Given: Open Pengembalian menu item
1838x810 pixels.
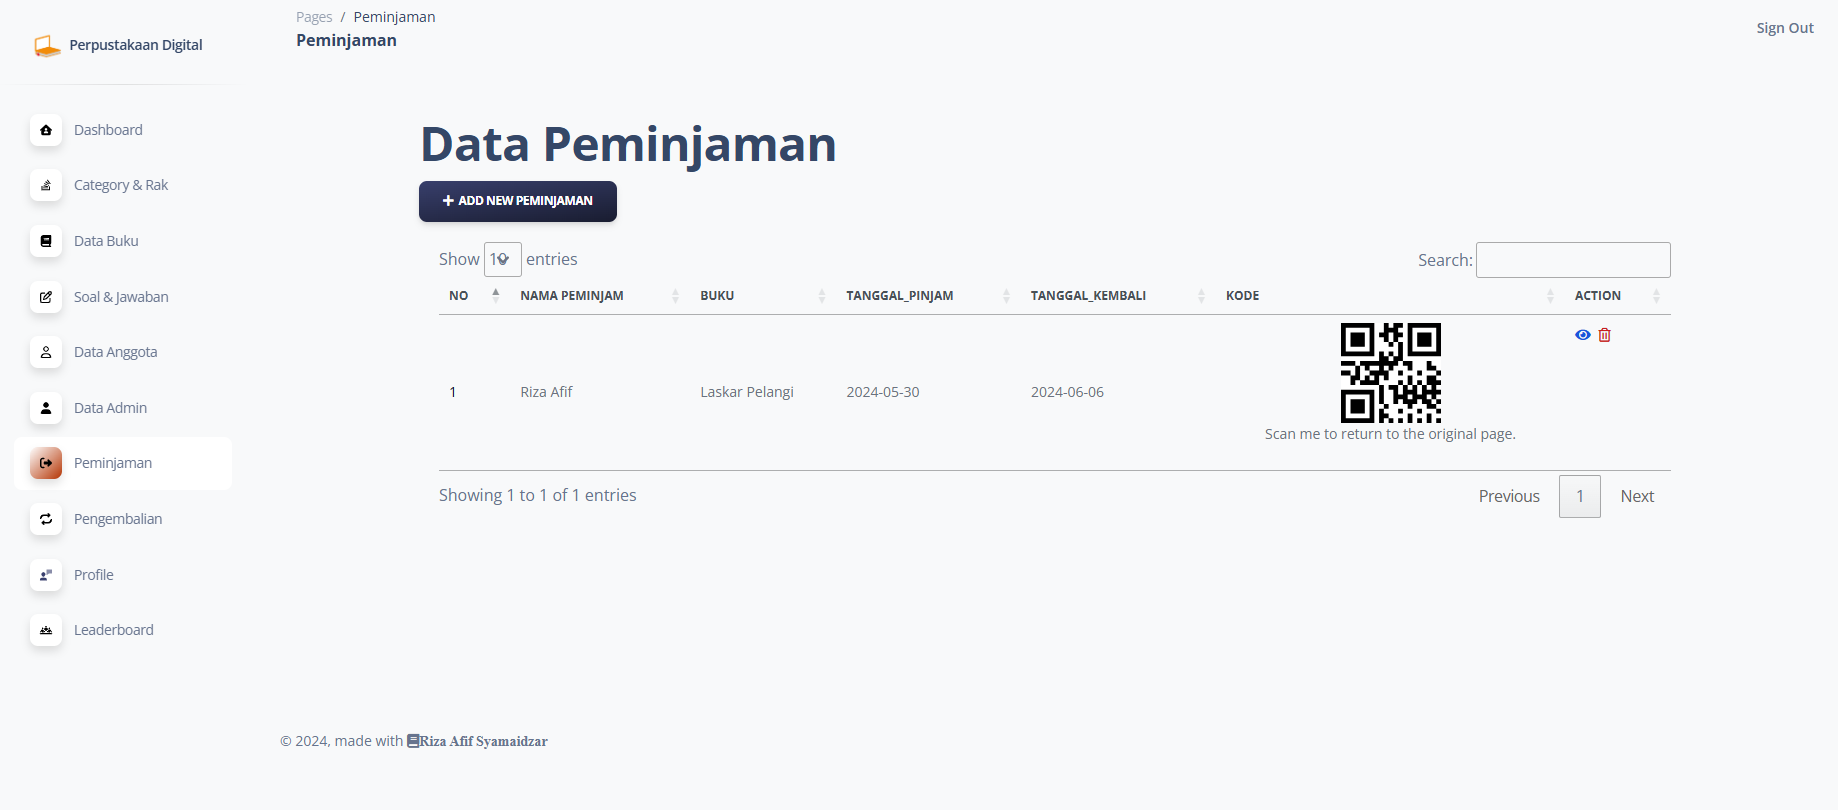Looking at the screenshot, I should pos(123,519).
